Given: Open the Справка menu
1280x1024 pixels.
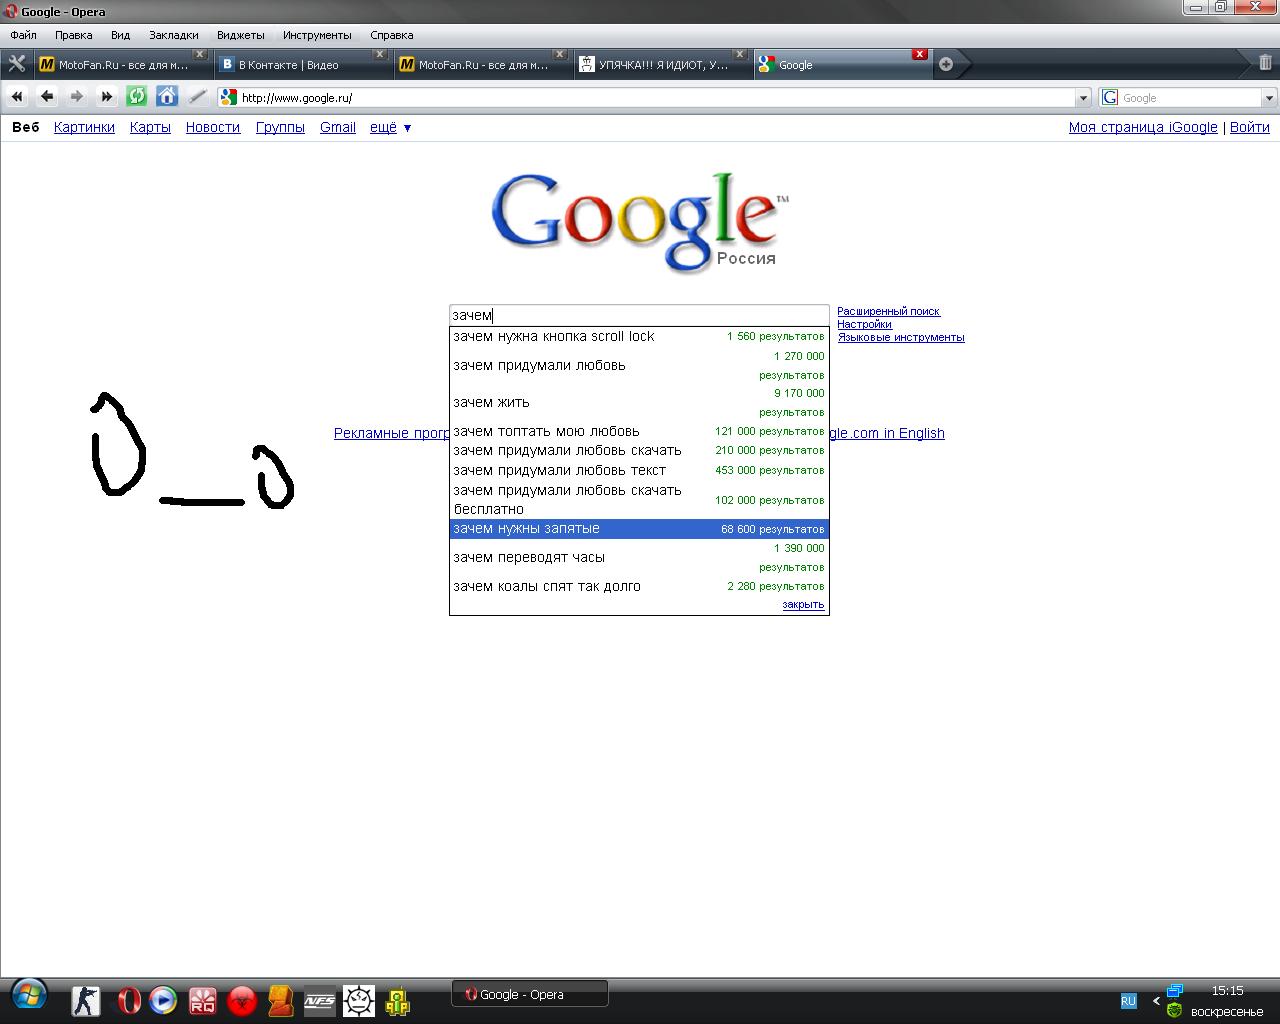Looking at the screenshot, I should tap(392, 35).
